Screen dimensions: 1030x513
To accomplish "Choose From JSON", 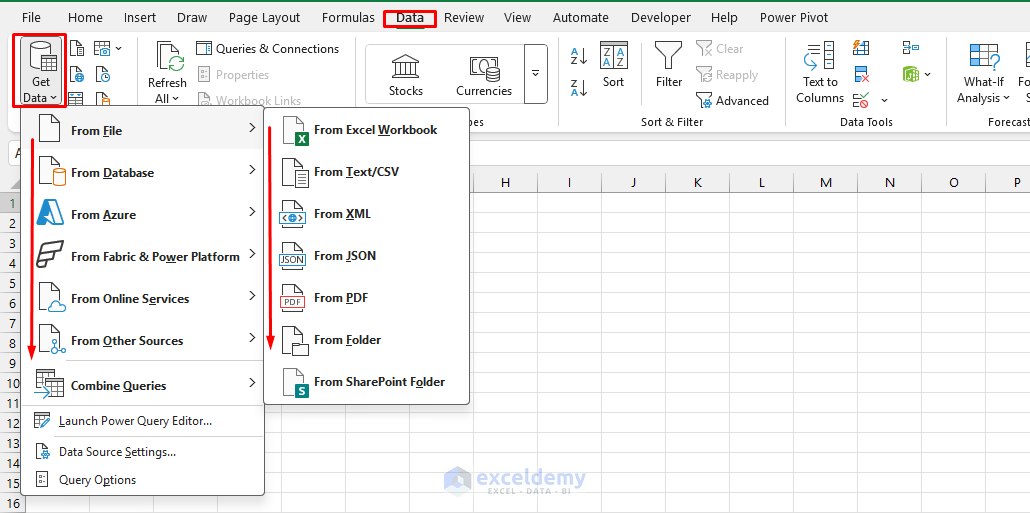I will (367, 256).
